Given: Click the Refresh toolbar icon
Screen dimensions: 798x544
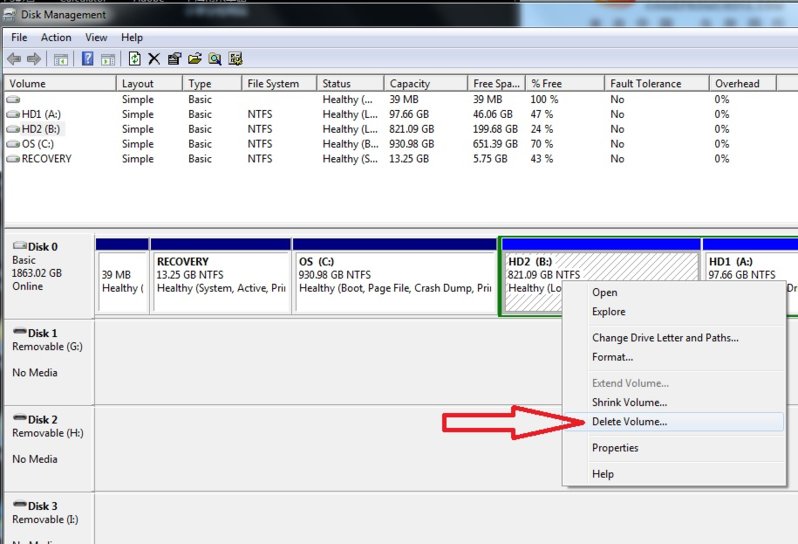Looking at the screenshot, I should coord(135,59).
